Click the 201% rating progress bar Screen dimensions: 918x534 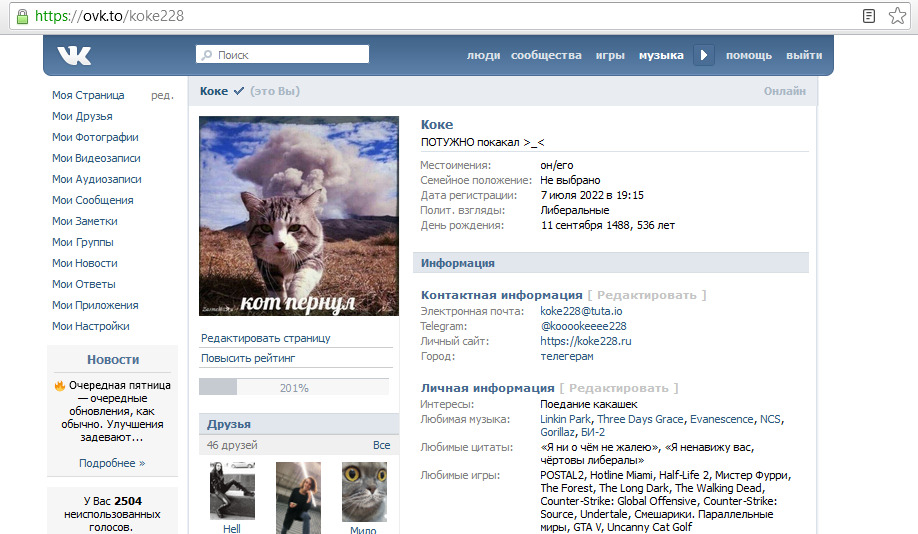pos(294,388)
